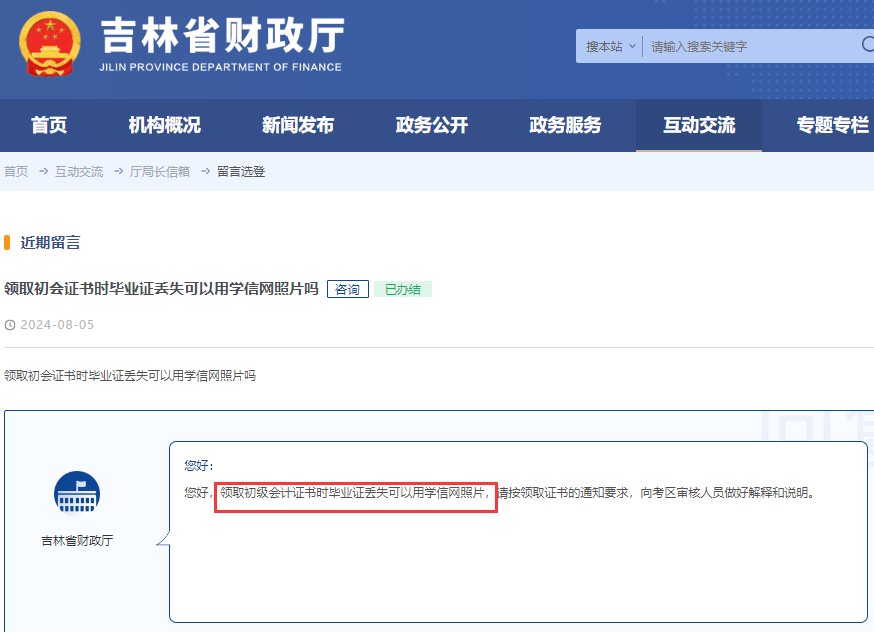The height and width of the screenshot is (632, 874).
Task: Click the 您好： greeting in the reply
Action: 199,465
